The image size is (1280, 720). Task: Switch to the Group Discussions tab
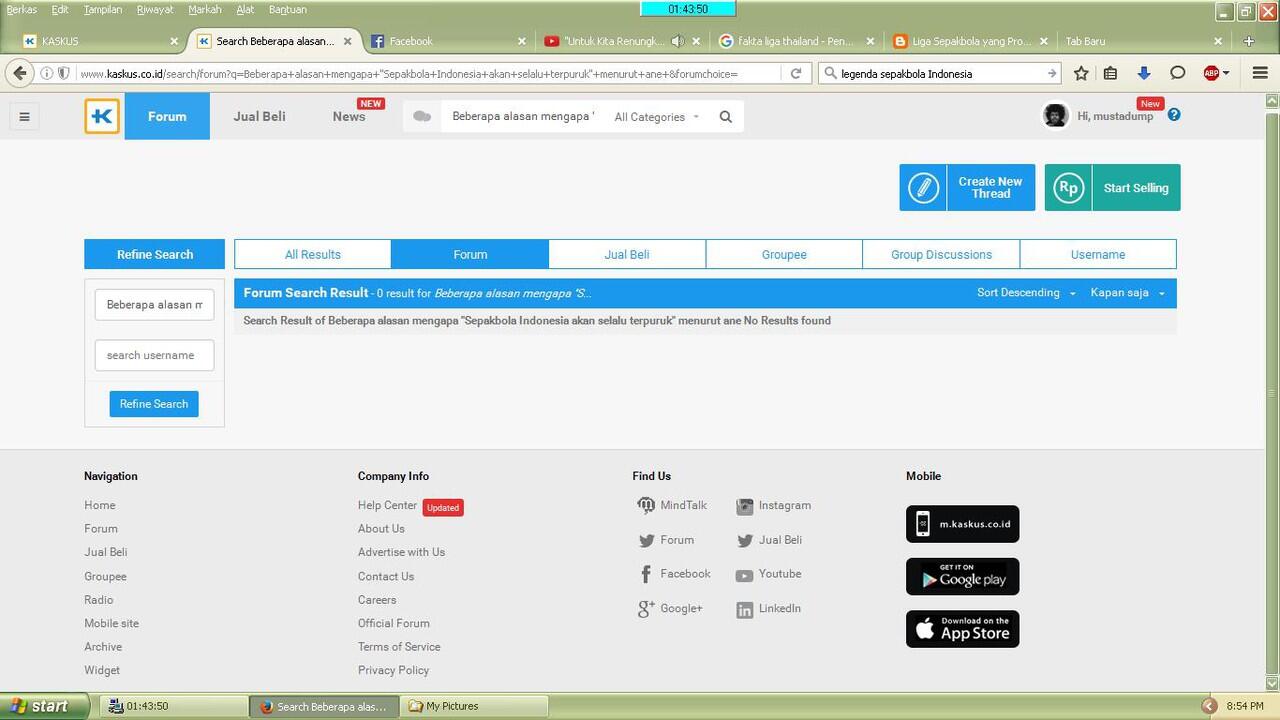tap(941, 254)
